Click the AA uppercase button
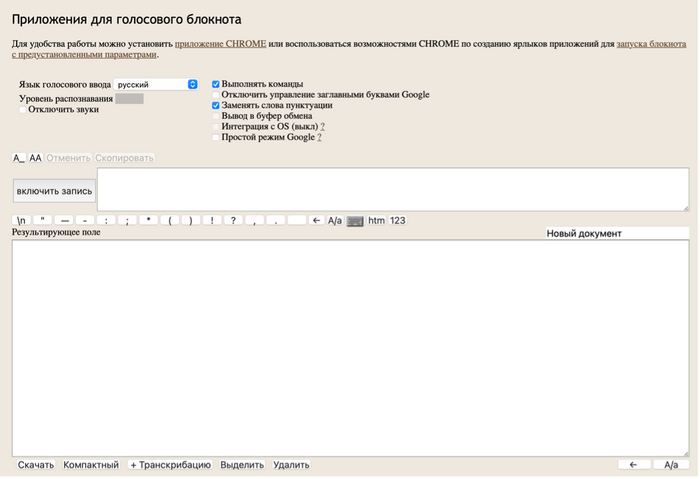The height and width of the screenshot is (479, 700). 35,158
